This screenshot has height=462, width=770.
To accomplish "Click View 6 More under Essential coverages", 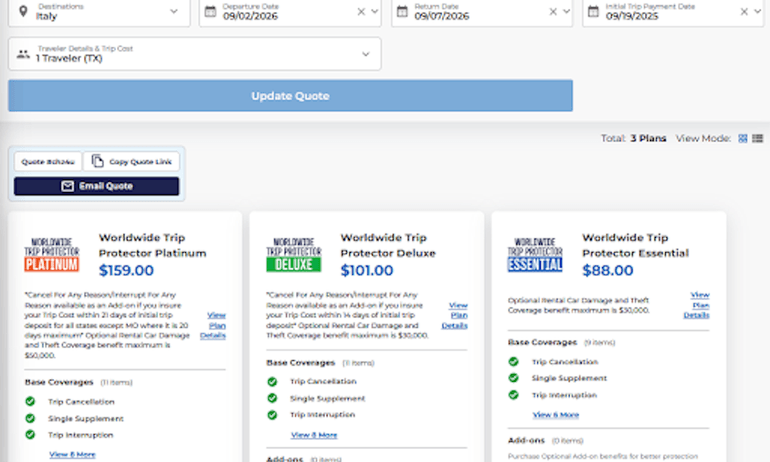I will [x=555, y=414].
